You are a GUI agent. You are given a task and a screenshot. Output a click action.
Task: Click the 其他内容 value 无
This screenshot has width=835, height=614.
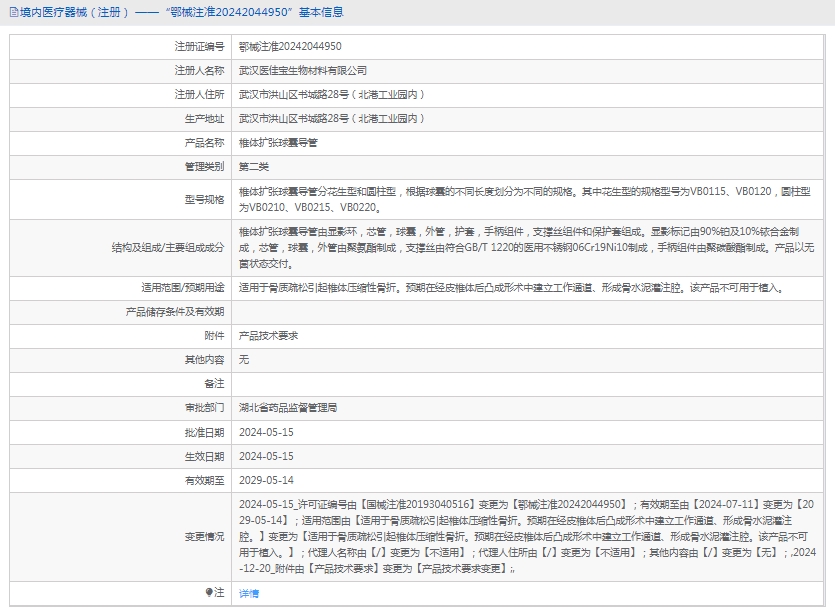244,359
